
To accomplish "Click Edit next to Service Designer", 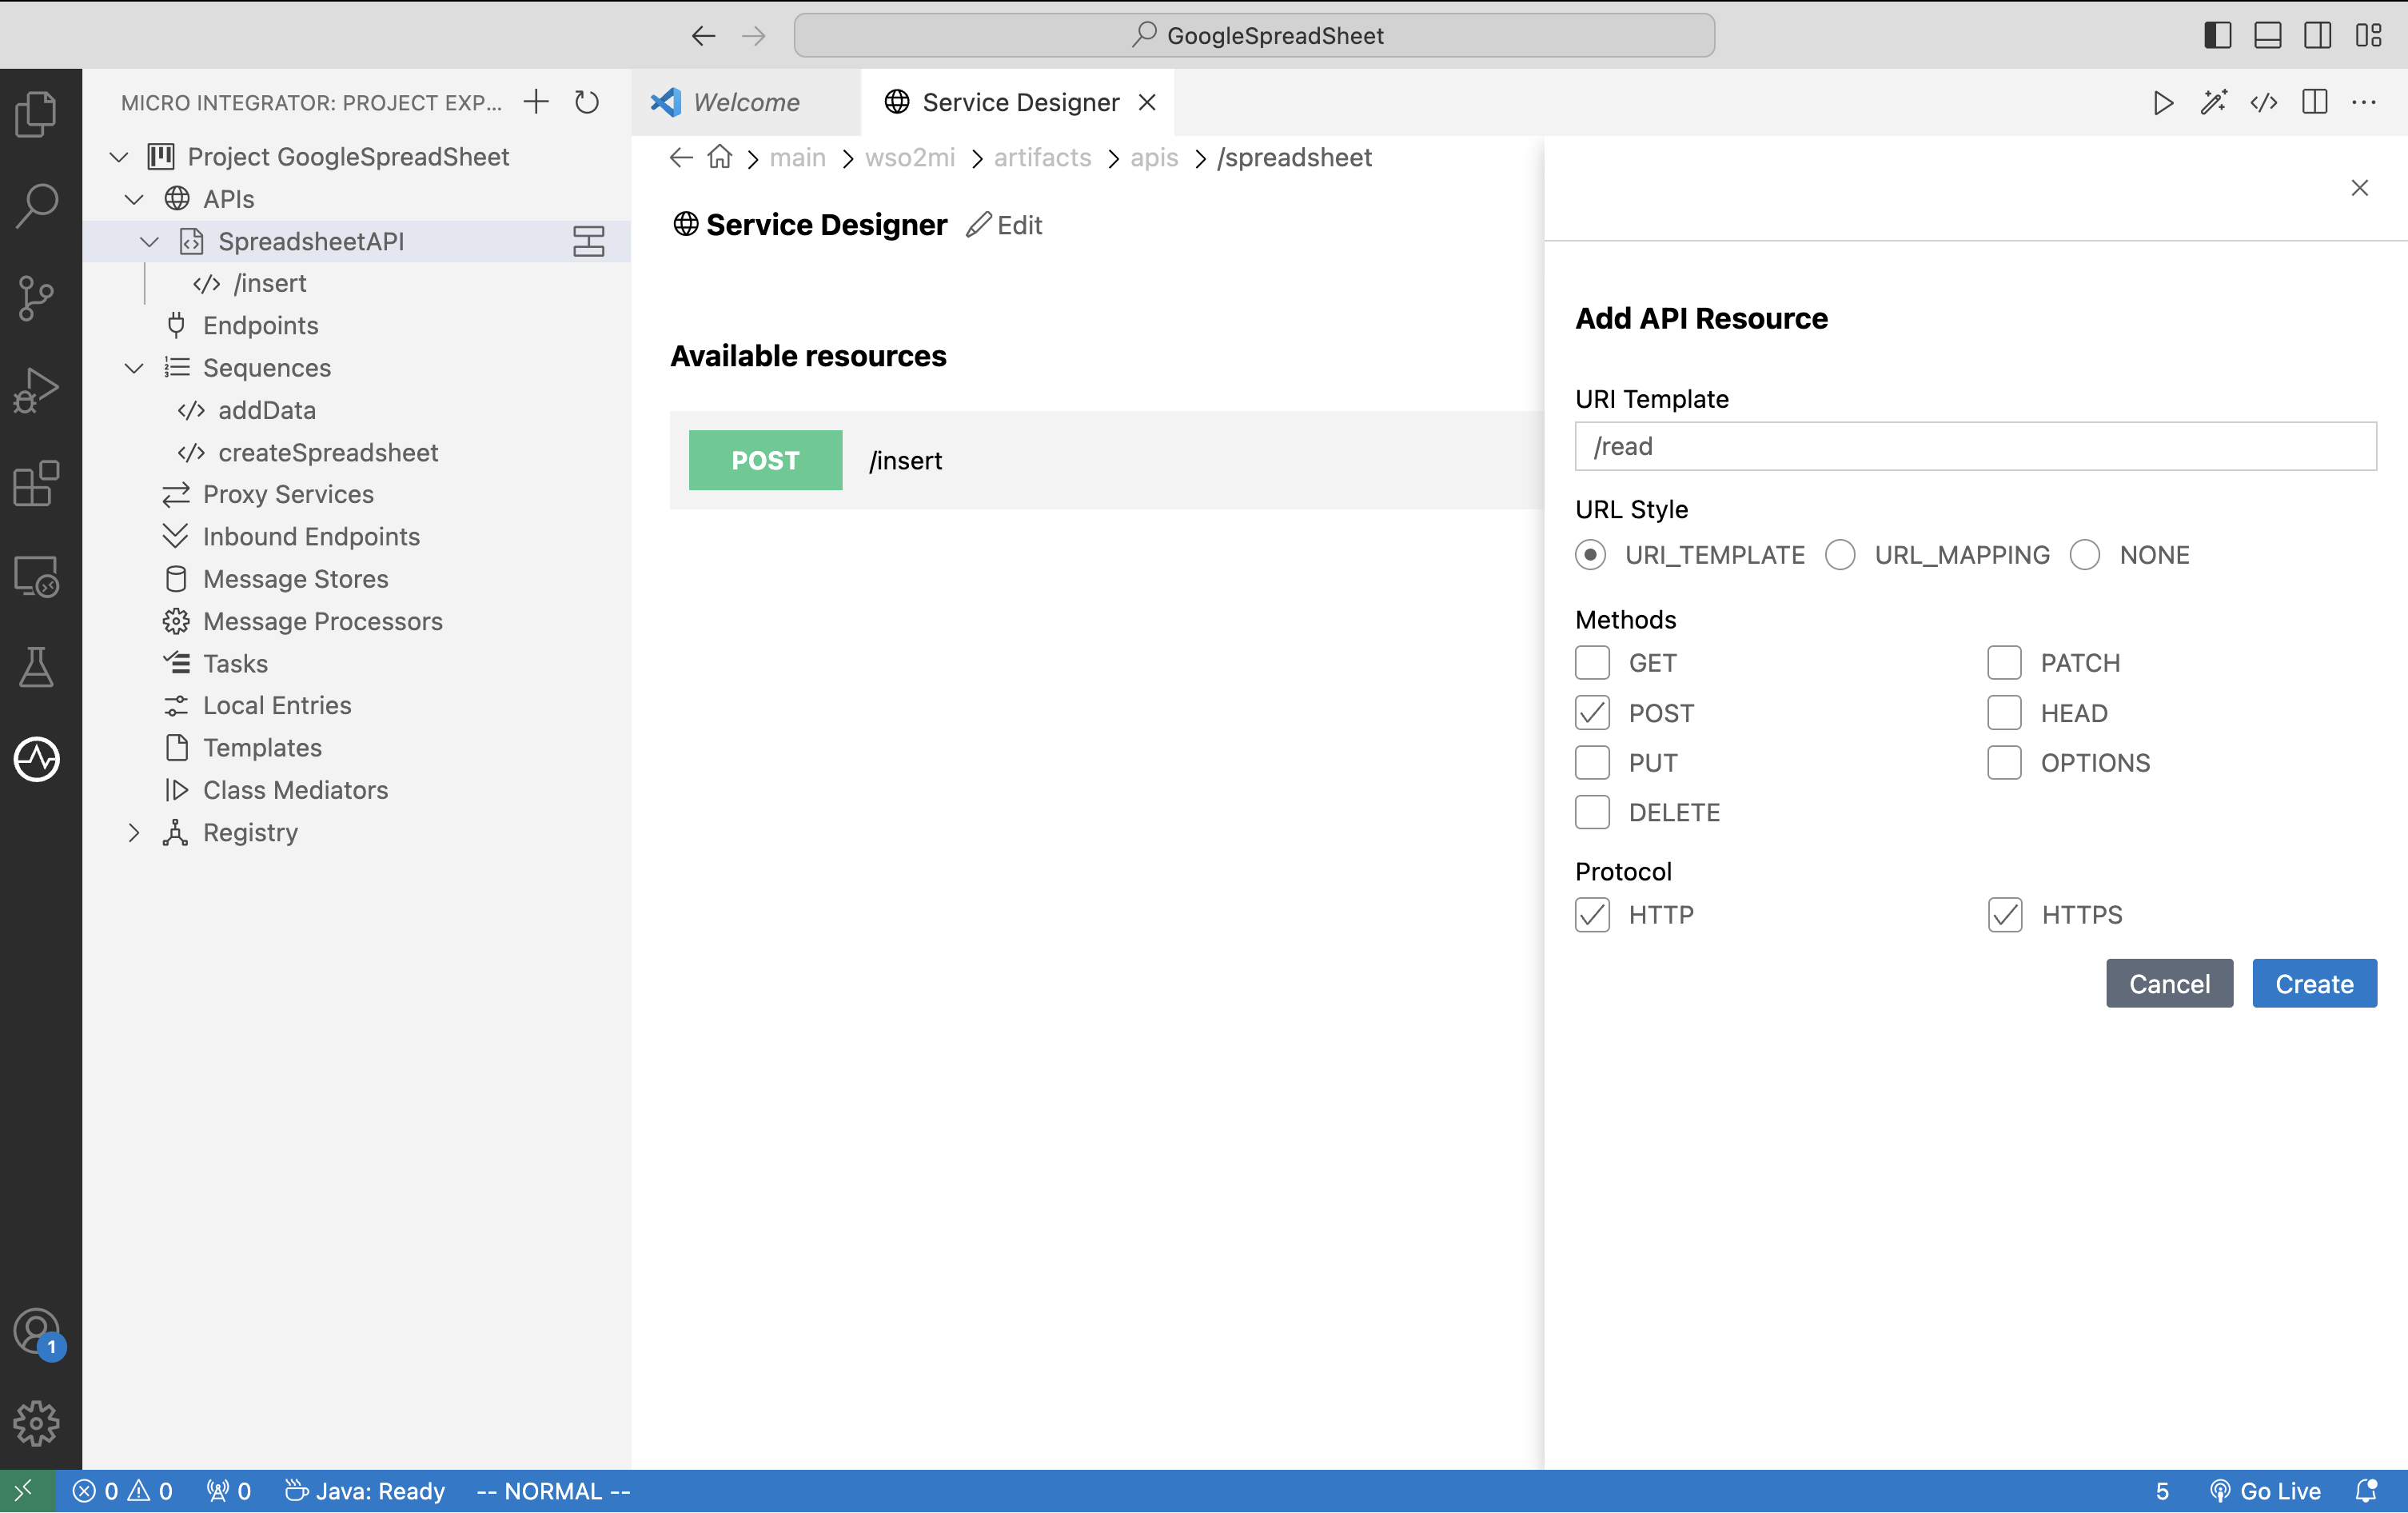I will 1004,225.
